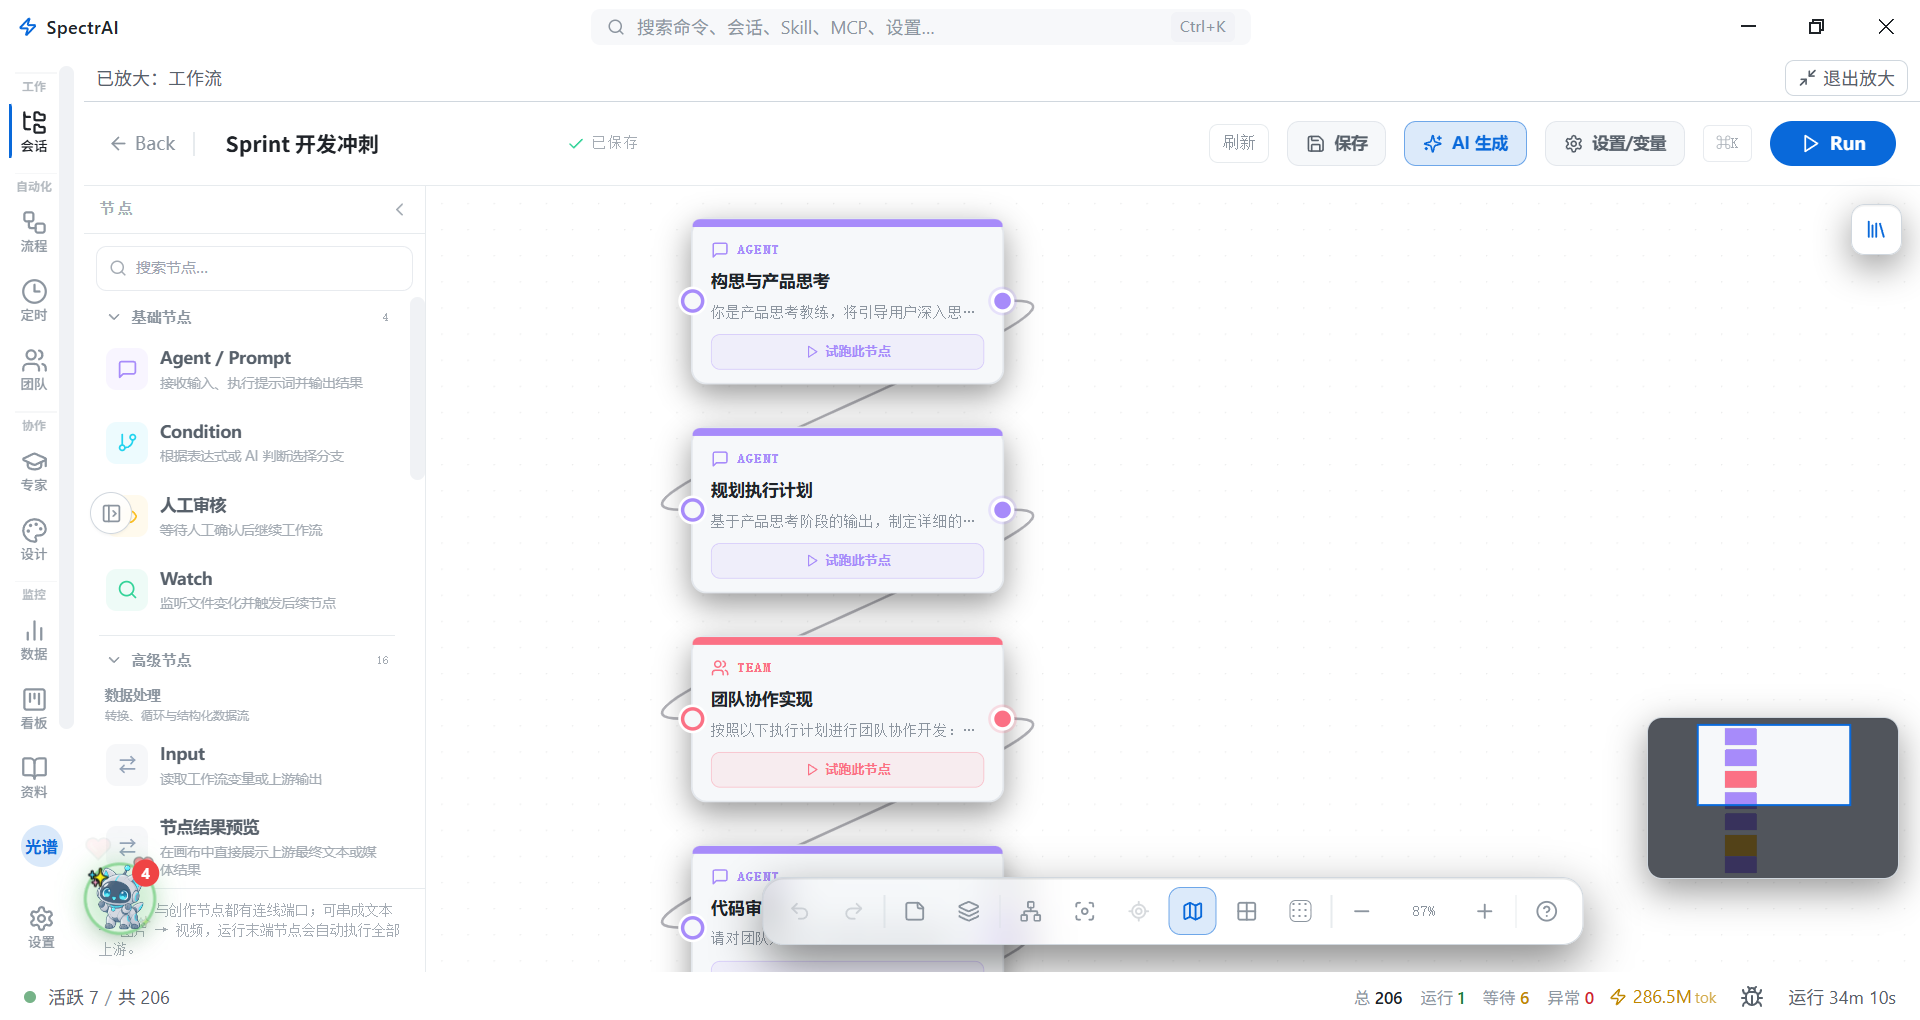Open the 团队 team sidebar icon
The image size is (1920, 1020).
point(34,369)
